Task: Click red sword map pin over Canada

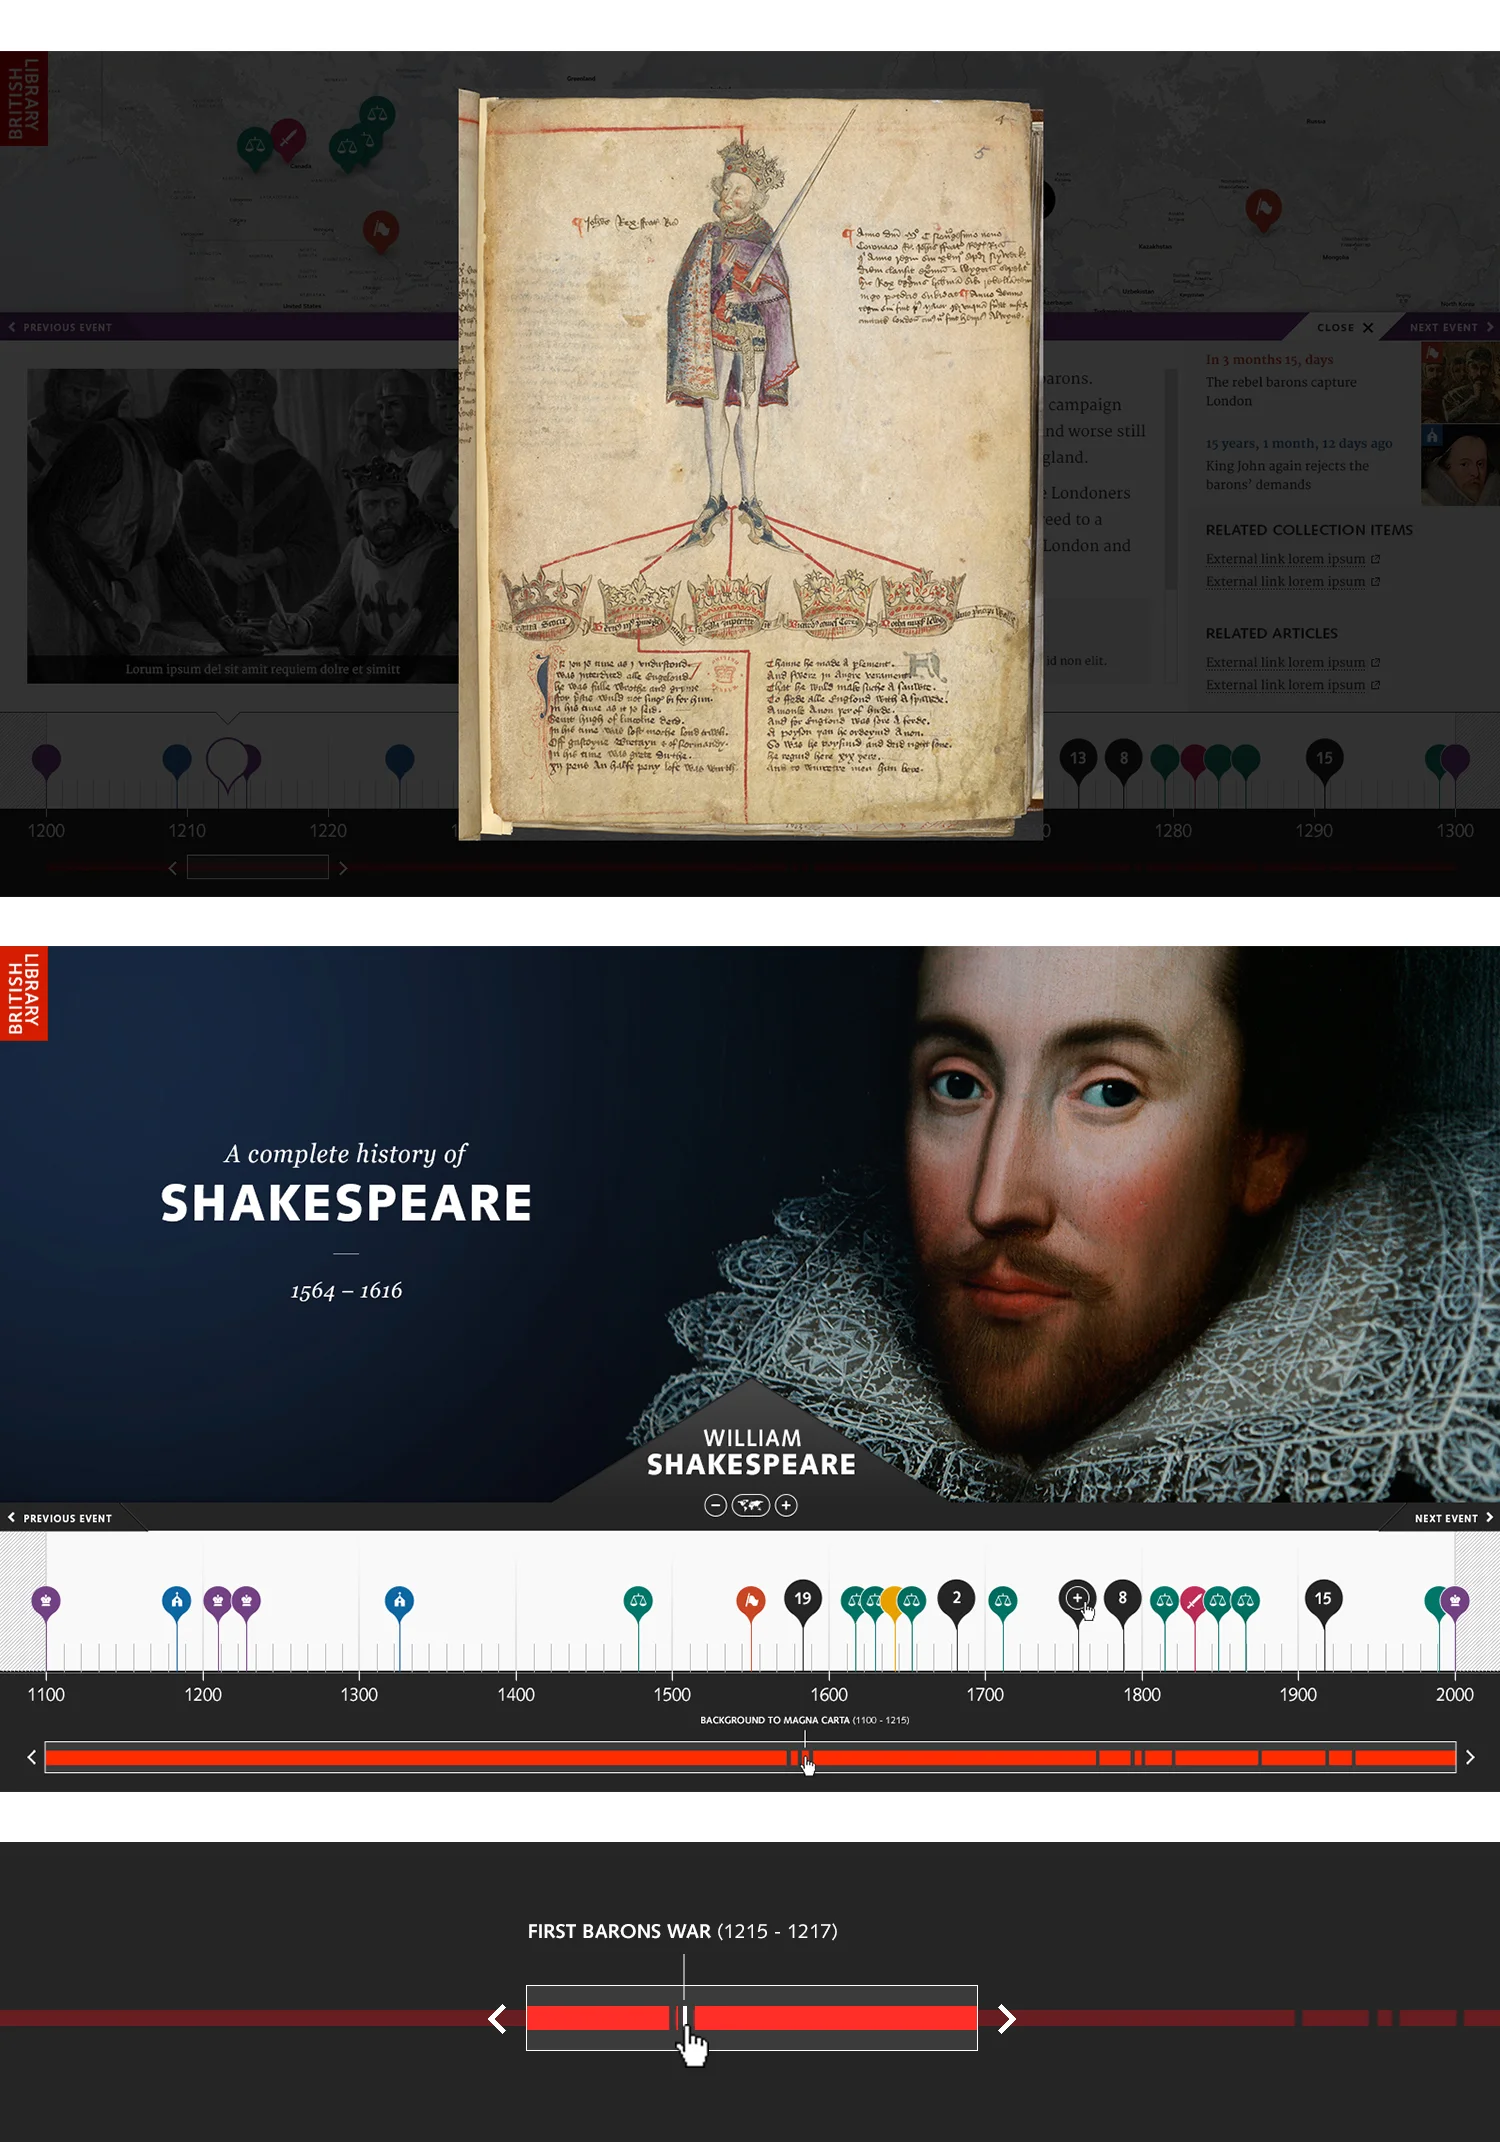Action: click(288, 138)
